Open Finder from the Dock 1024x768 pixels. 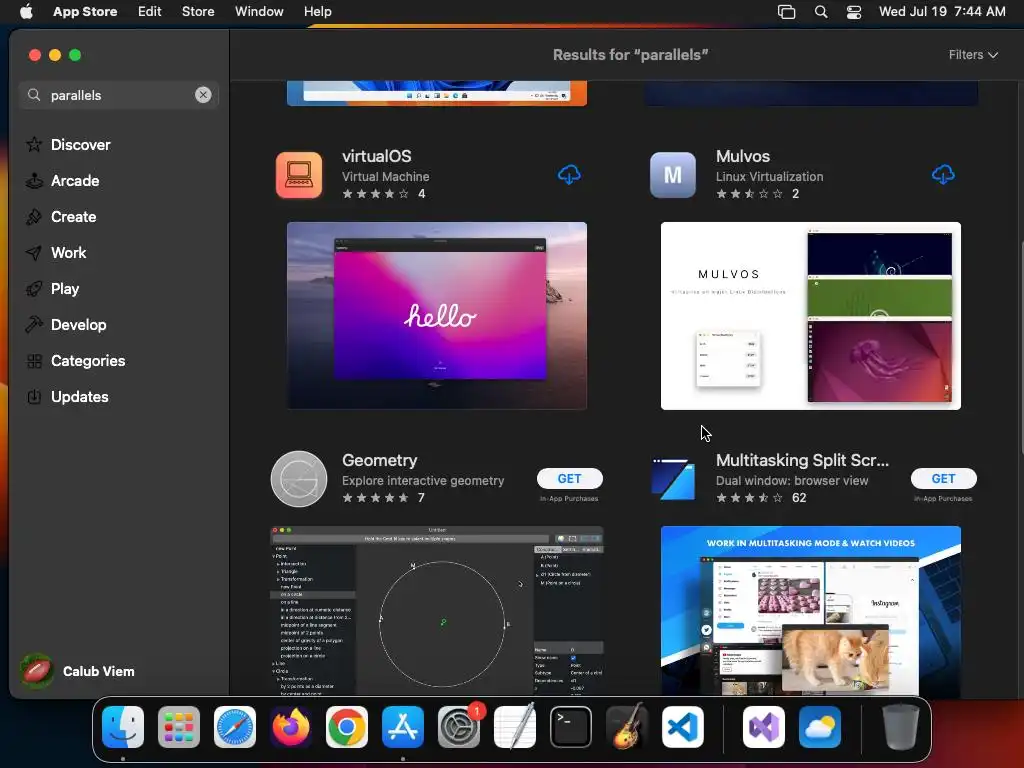(x=123, y=727)
